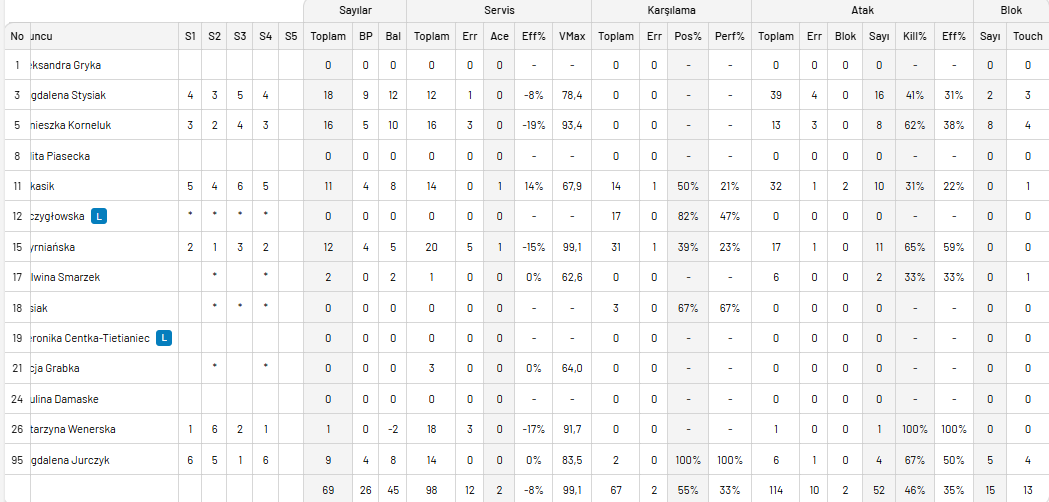Click the S3 set column header

[240, 37]
